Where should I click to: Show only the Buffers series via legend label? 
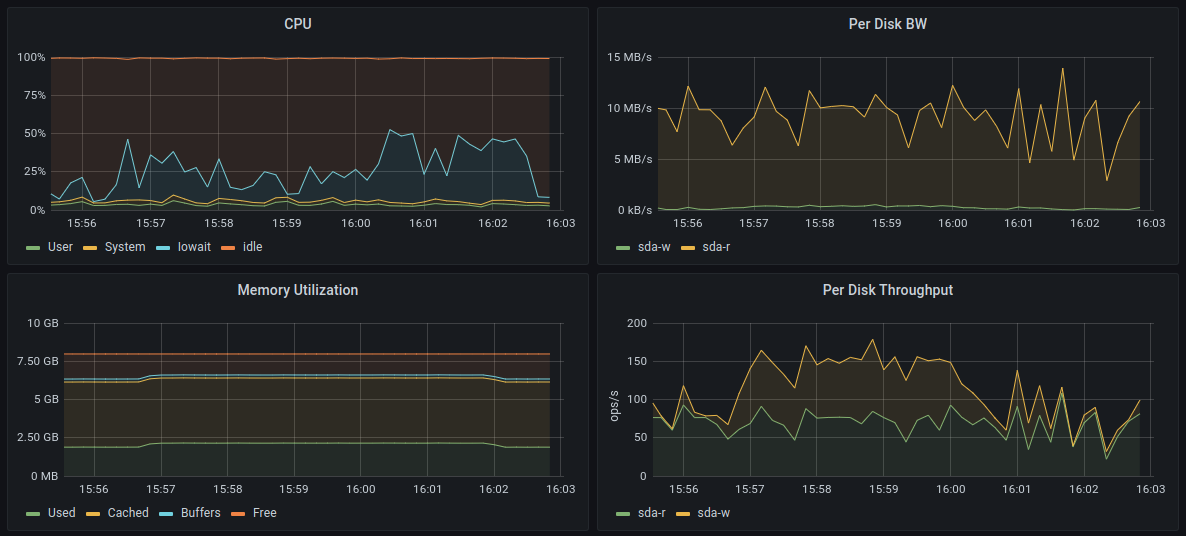(200, 513)
